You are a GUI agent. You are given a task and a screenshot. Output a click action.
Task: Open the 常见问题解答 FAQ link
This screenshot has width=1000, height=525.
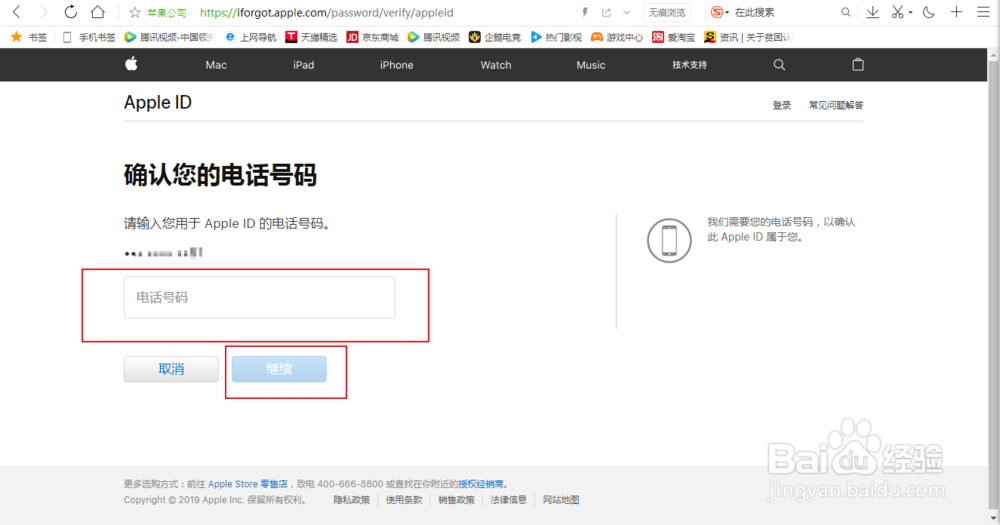click(x=836, y=105)
